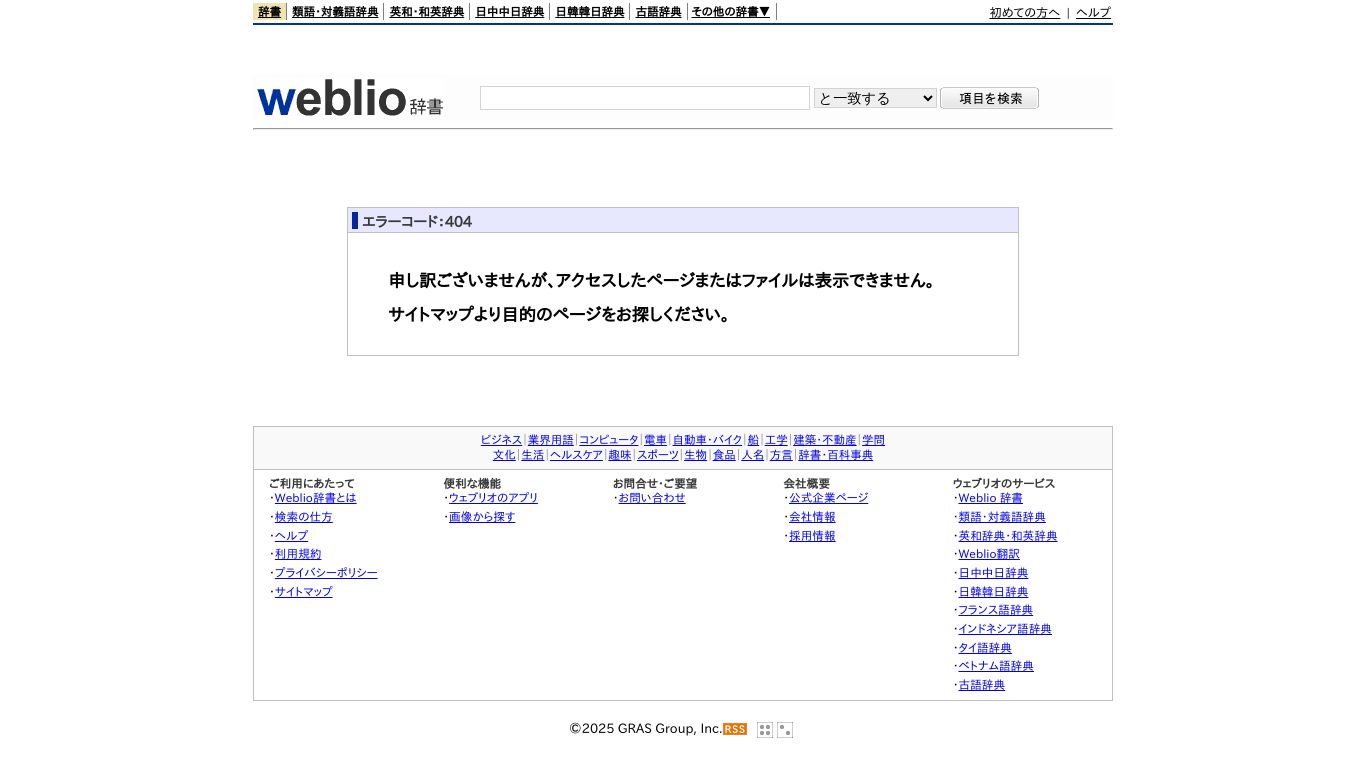
Task: Open Weblio翻訳 link
Action: (989, 554)
